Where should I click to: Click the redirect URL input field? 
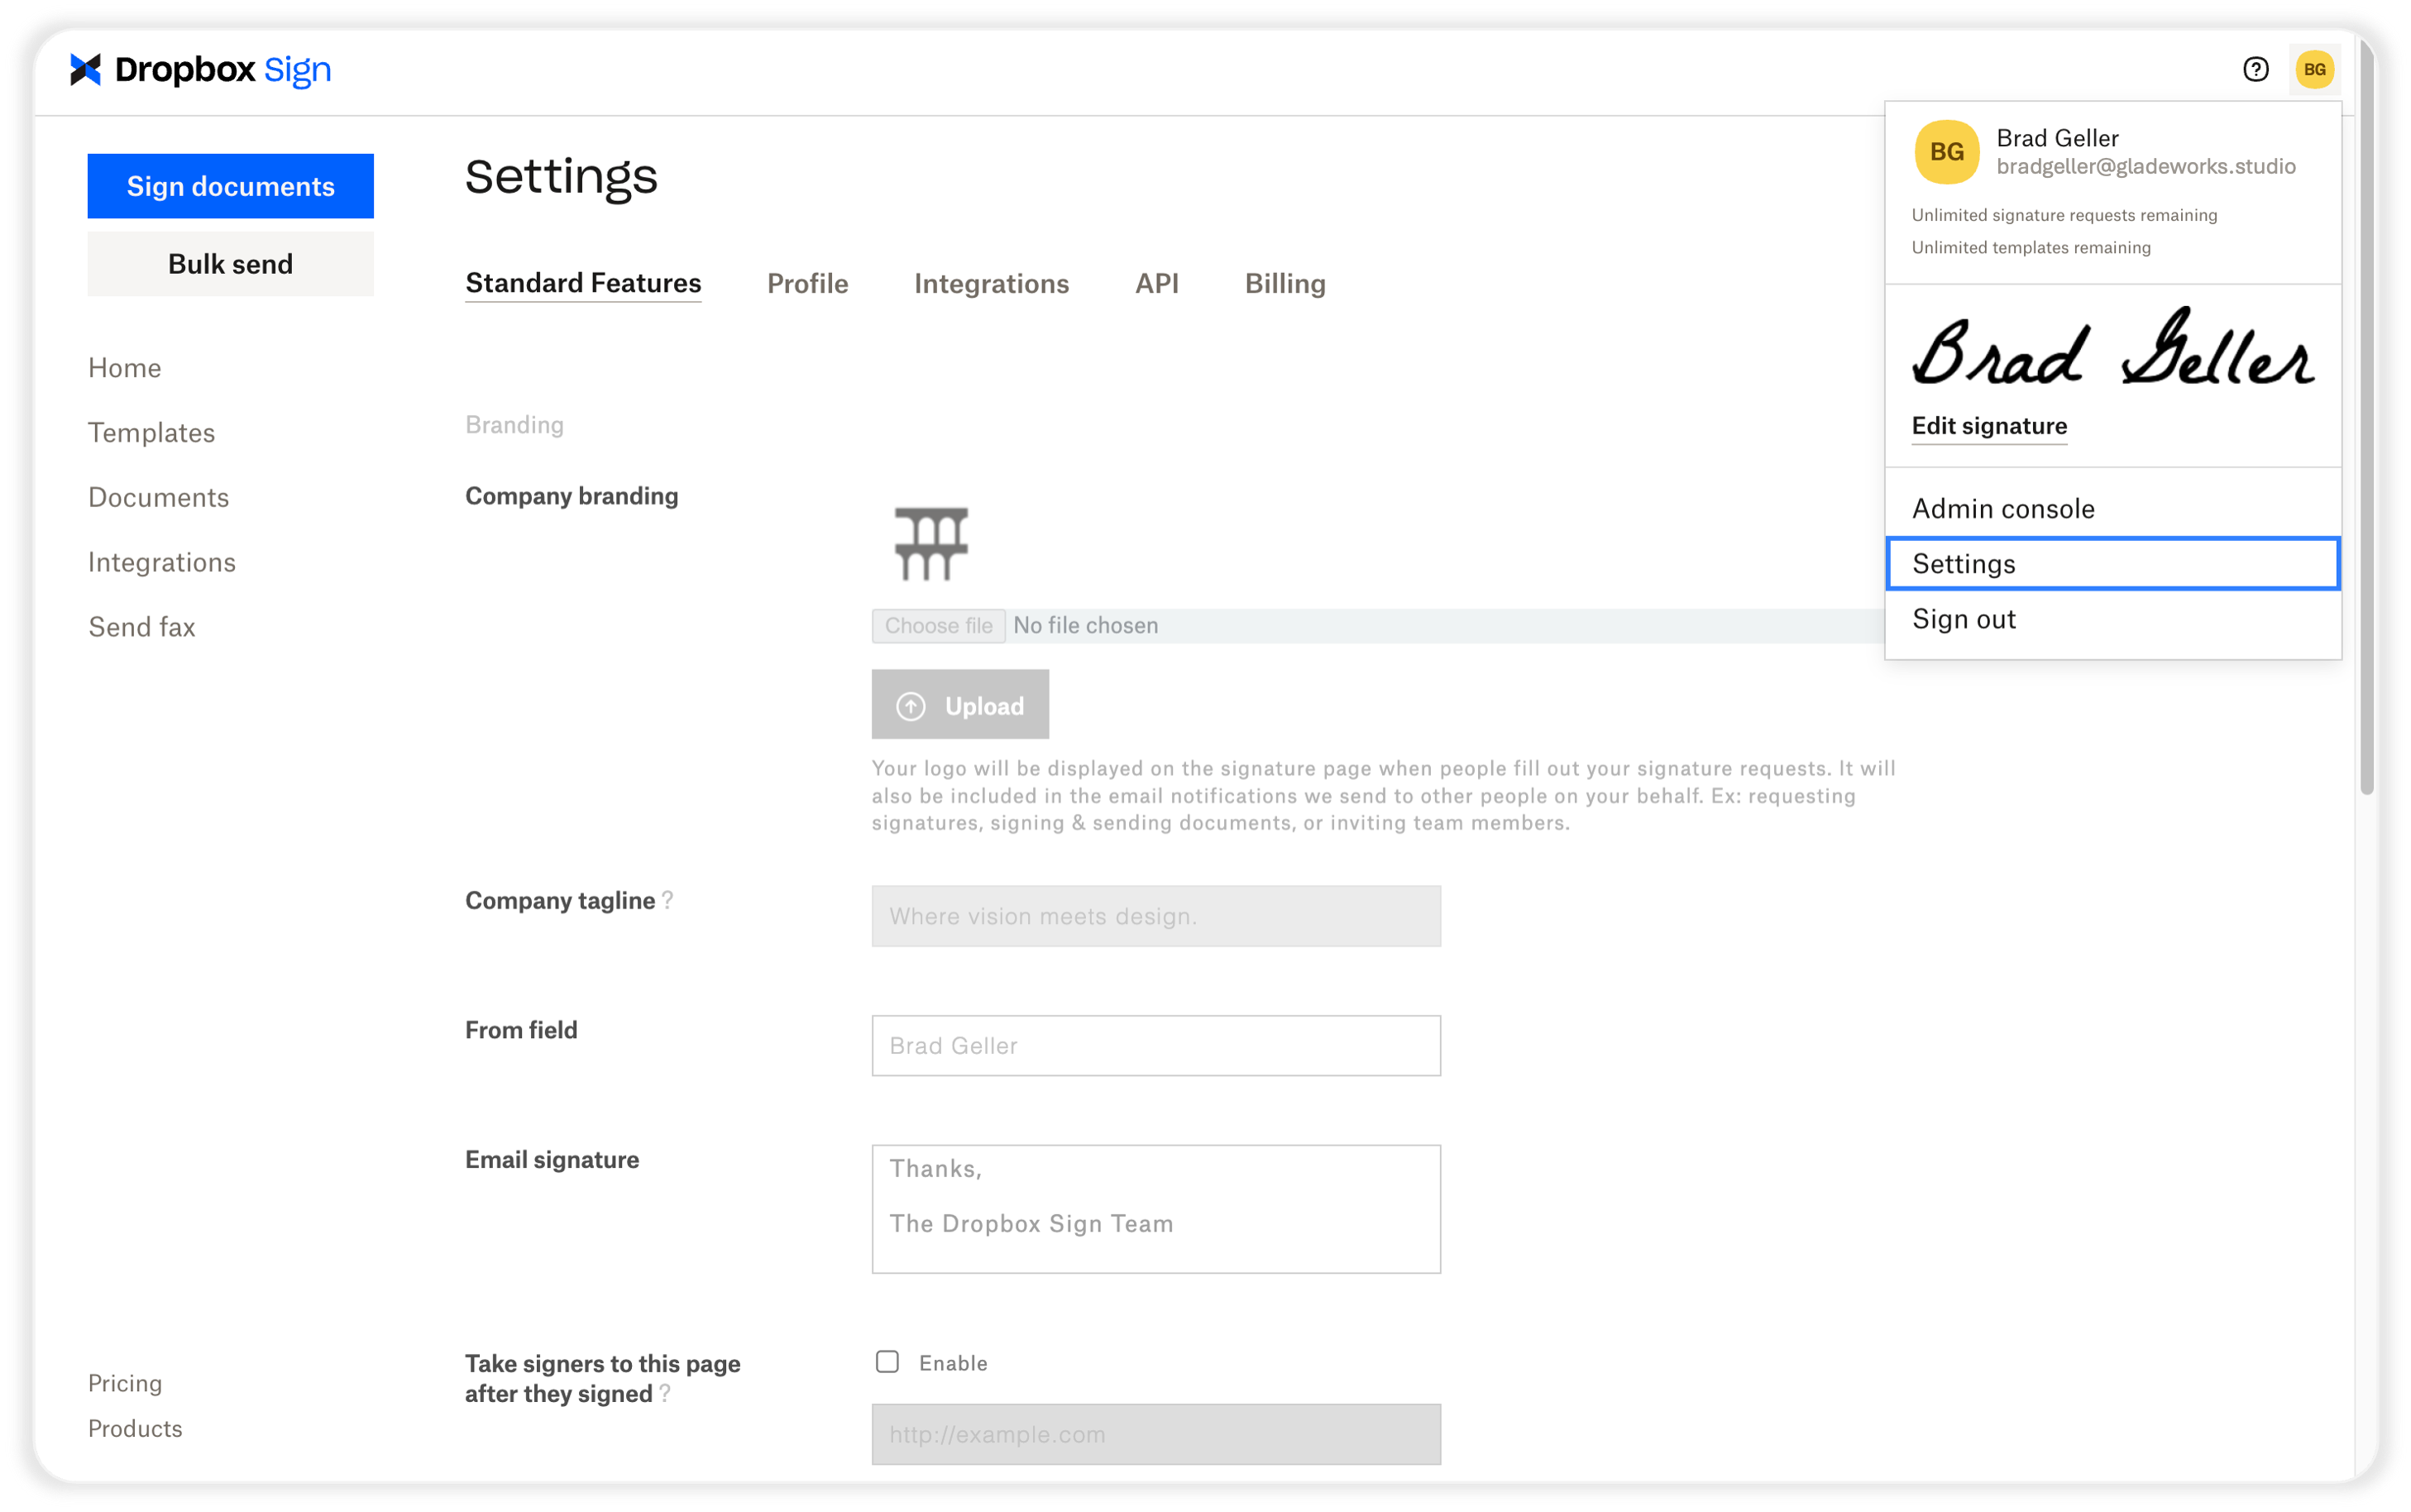coord(1155,1434)
